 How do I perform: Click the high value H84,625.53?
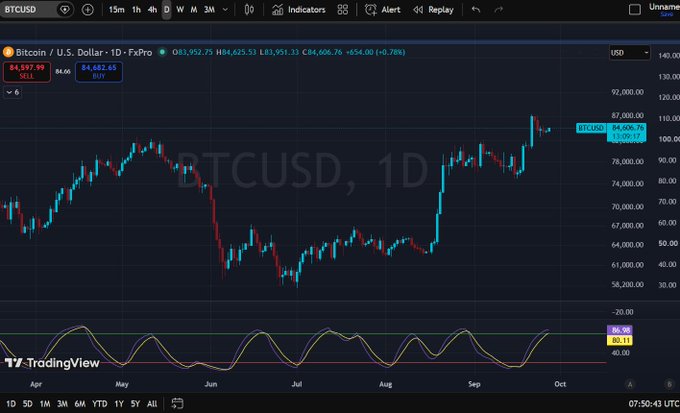pos(236,52)
